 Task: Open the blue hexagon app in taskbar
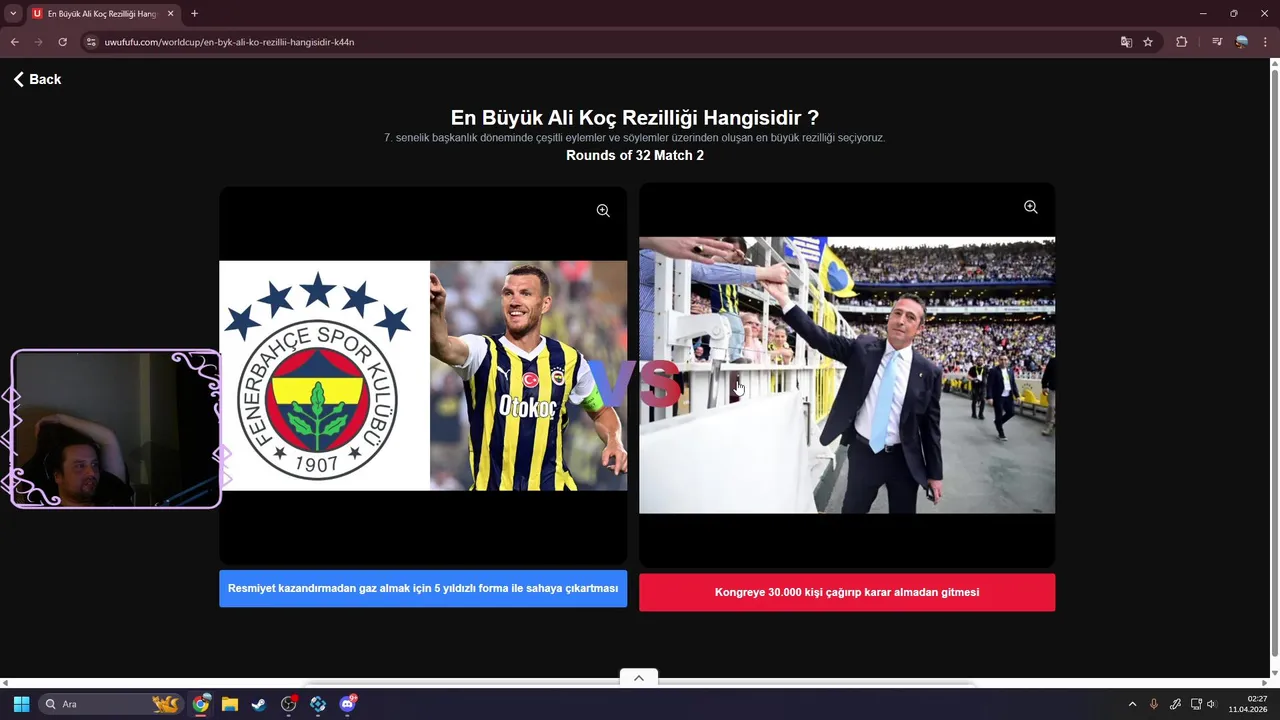[x=318, y=704]
